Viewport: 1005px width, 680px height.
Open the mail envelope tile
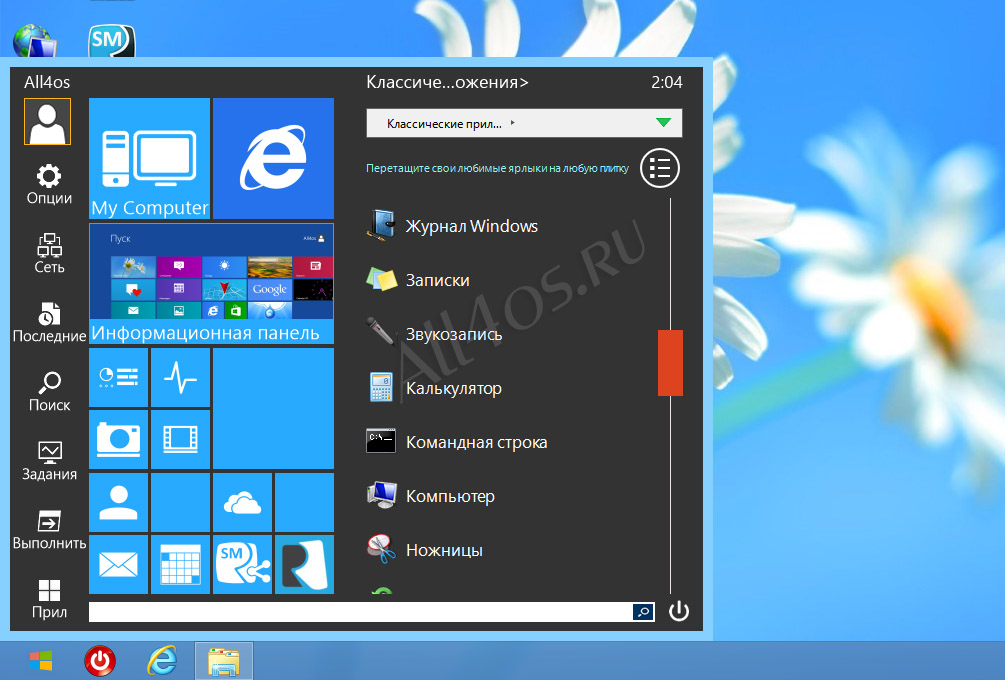[x=119, y=565]
